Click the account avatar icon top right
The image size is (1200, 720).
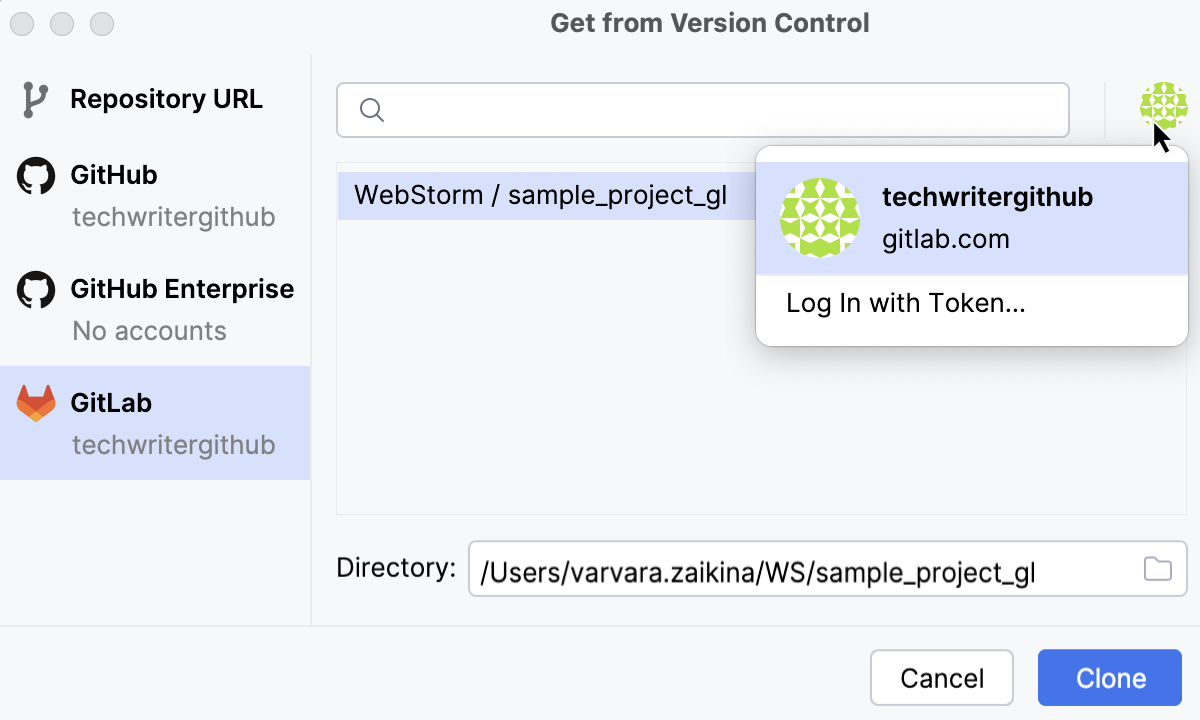[x=1163, y=105]
